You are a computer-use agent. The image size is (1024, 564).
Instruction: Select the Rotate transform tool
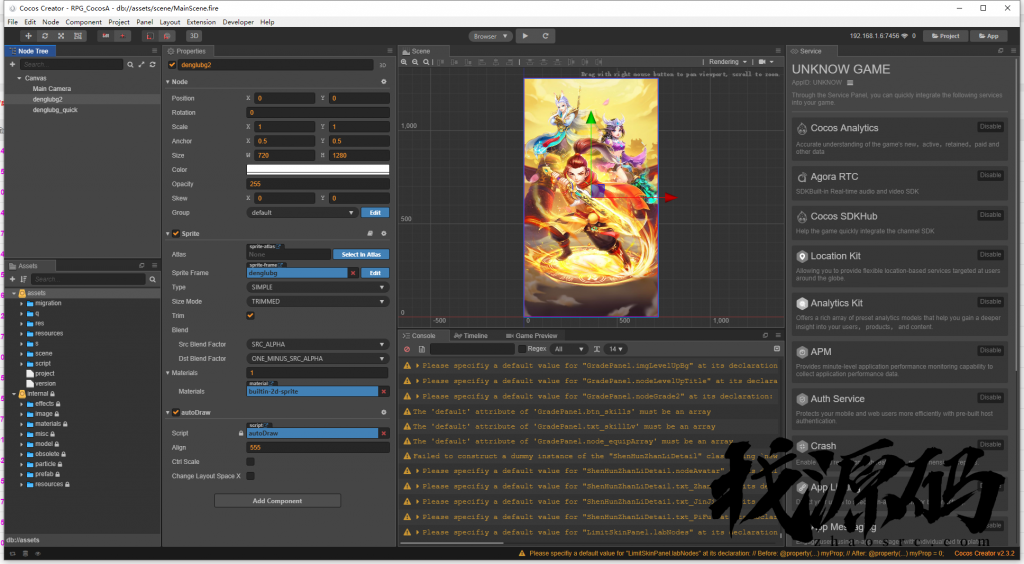(x=44, y=36)
